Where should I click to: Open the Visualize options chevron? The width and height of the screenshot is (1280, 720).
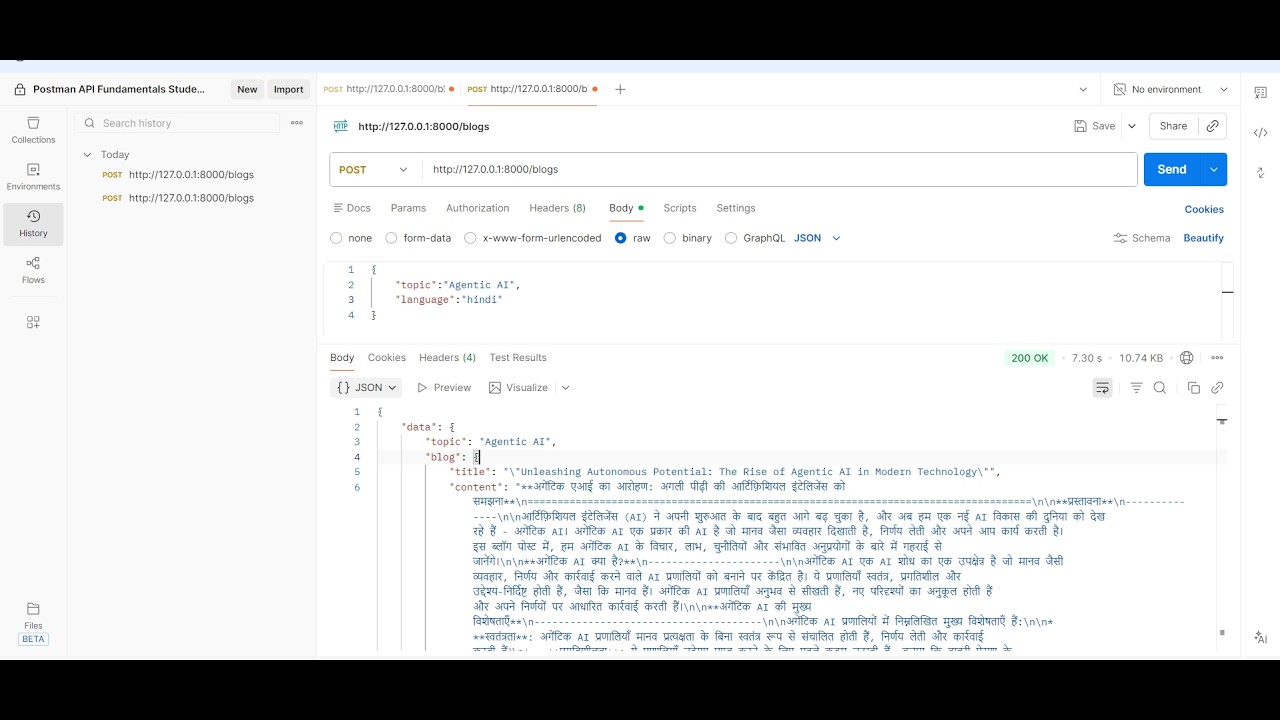565,388
